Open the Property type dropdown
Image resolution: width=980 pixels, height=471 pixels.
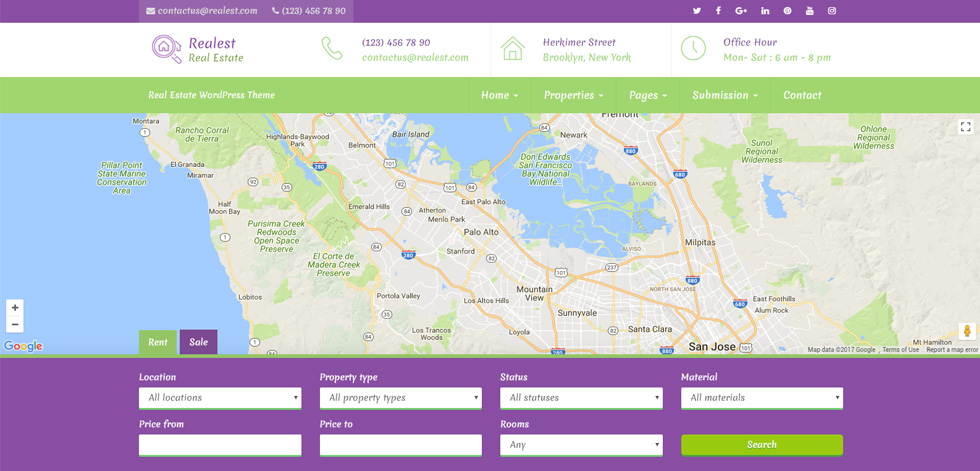coord(401,398)
